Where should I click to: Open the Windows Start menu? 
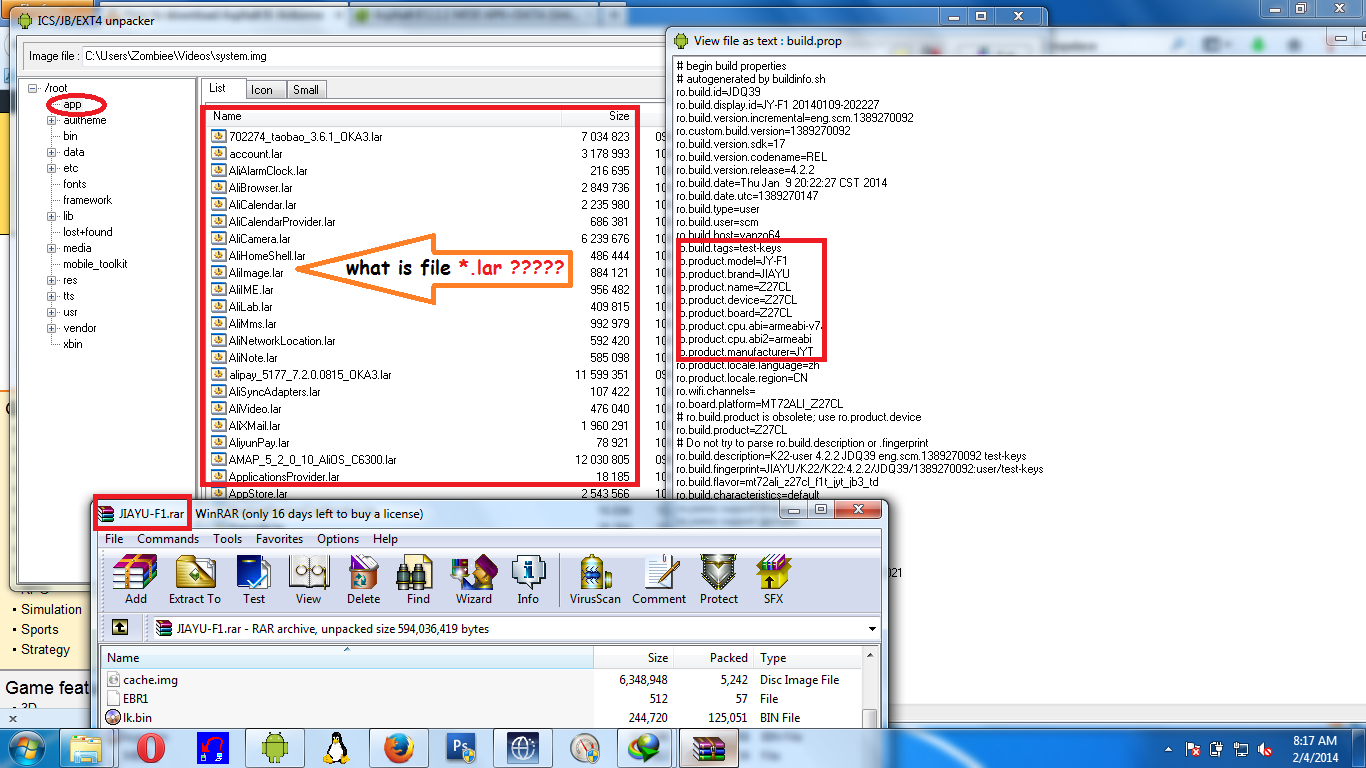[x=27, y=748]
